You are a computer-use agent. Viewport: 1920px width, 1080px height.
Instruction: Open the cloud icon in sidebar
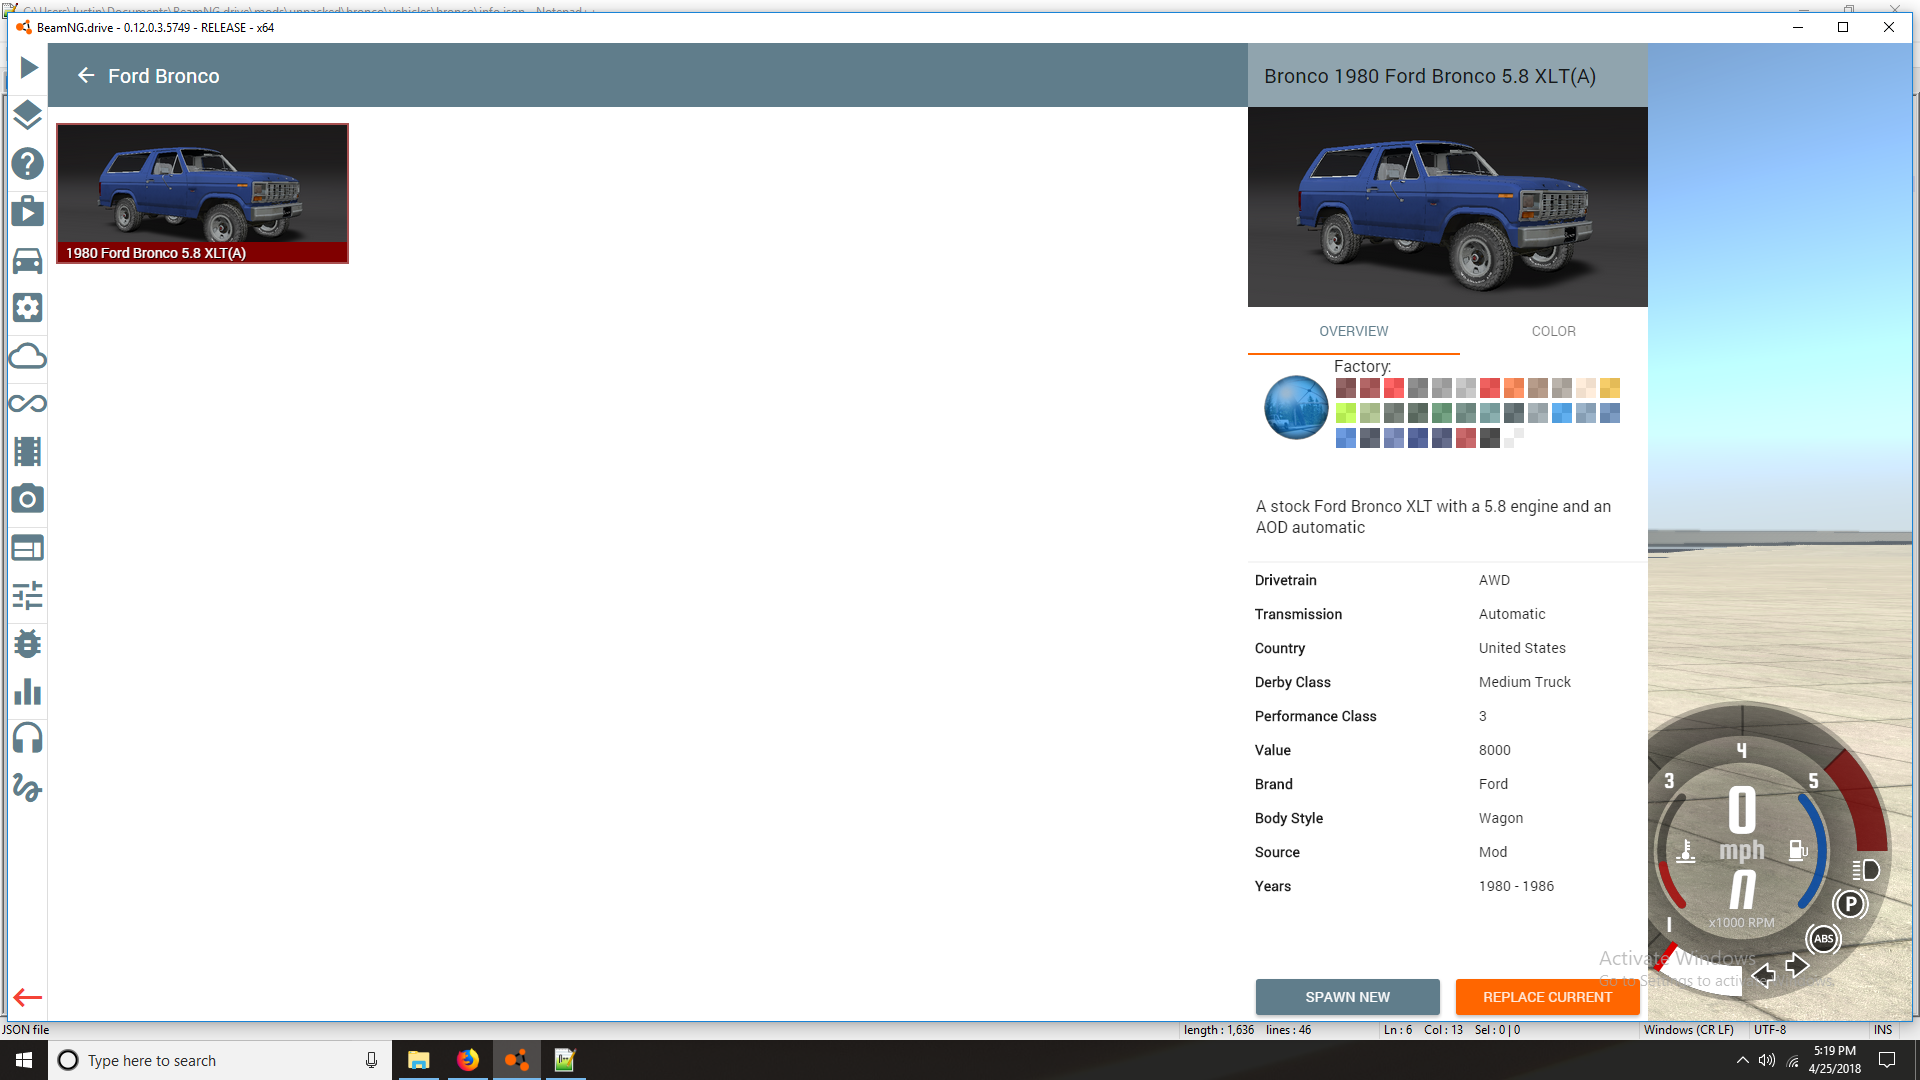28,355
